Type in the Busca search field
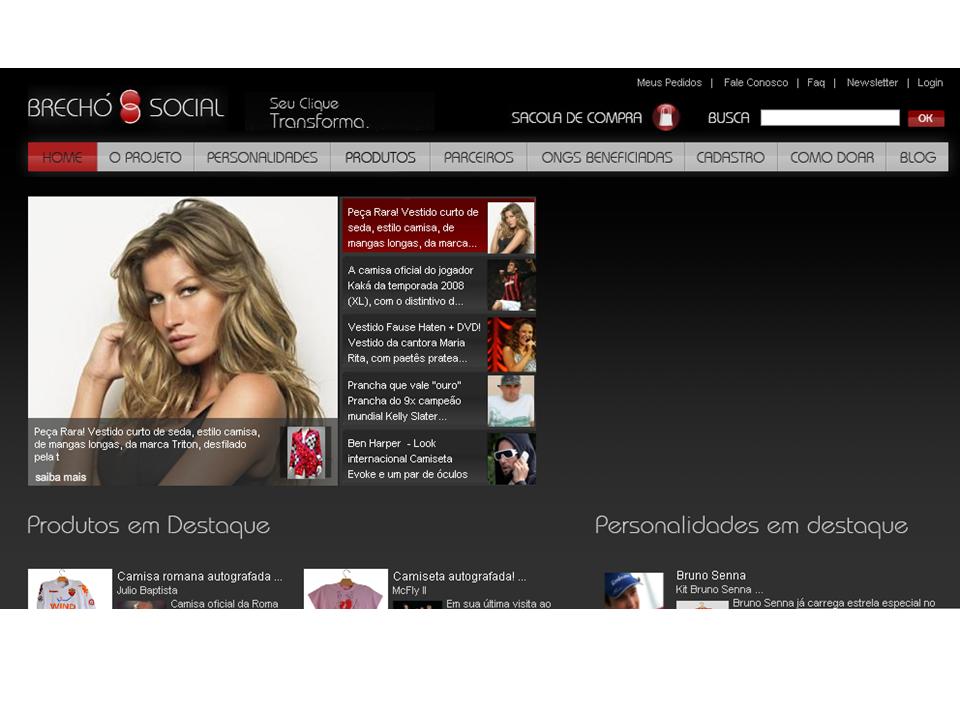This screenshot has width=960, height=720. pos(829,118)
